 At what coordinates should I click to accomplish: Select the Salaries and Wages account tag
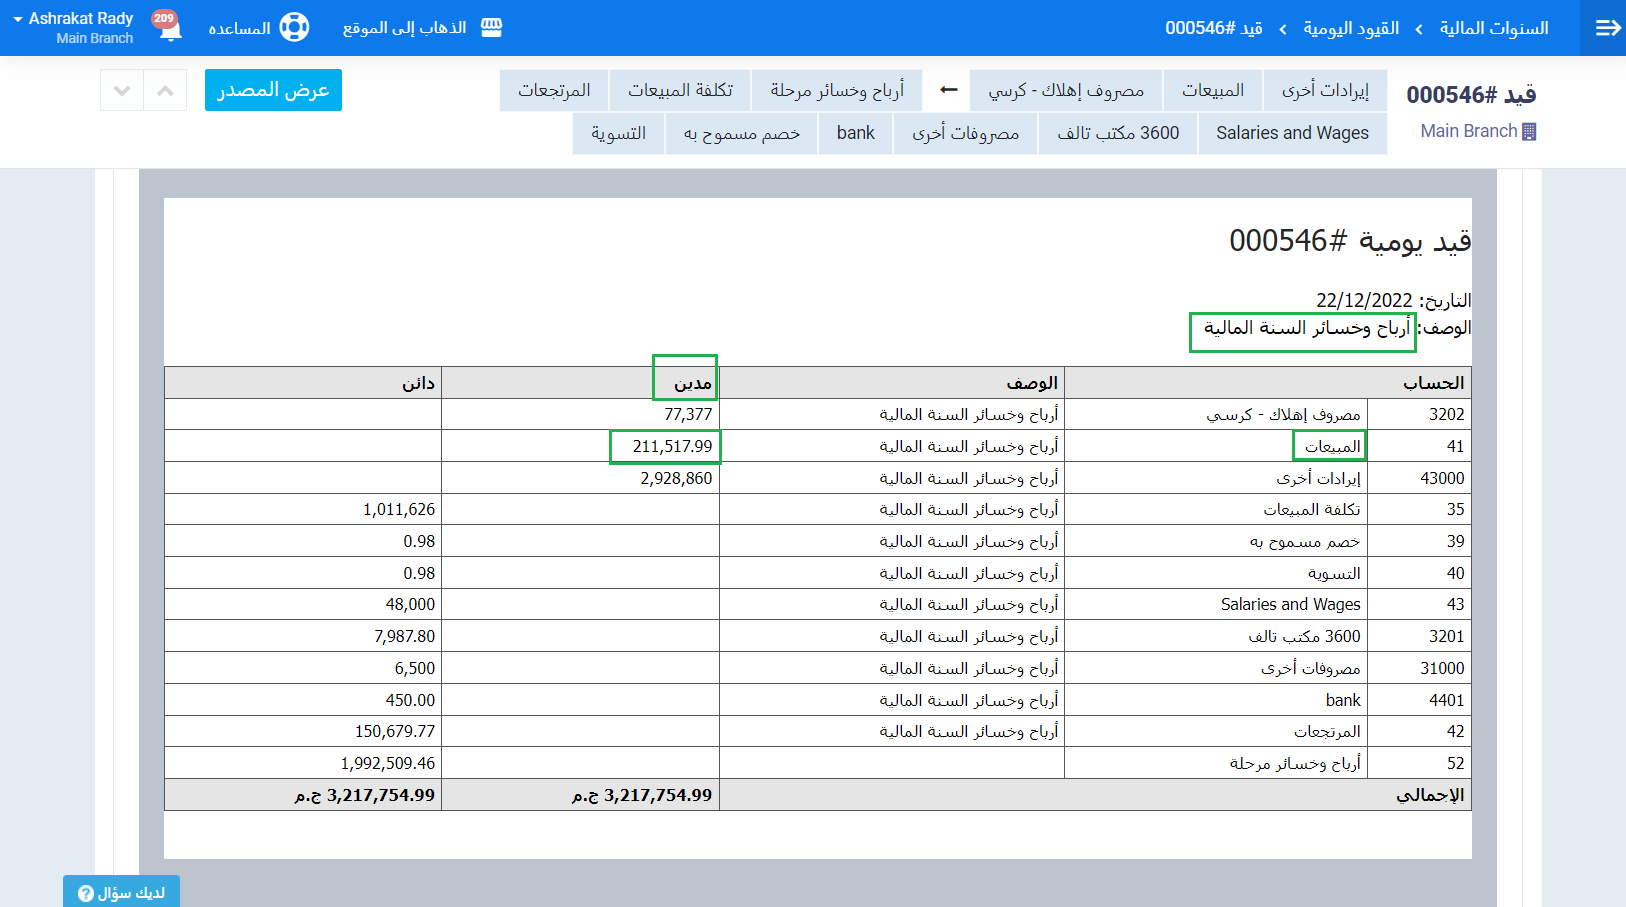1292,133
